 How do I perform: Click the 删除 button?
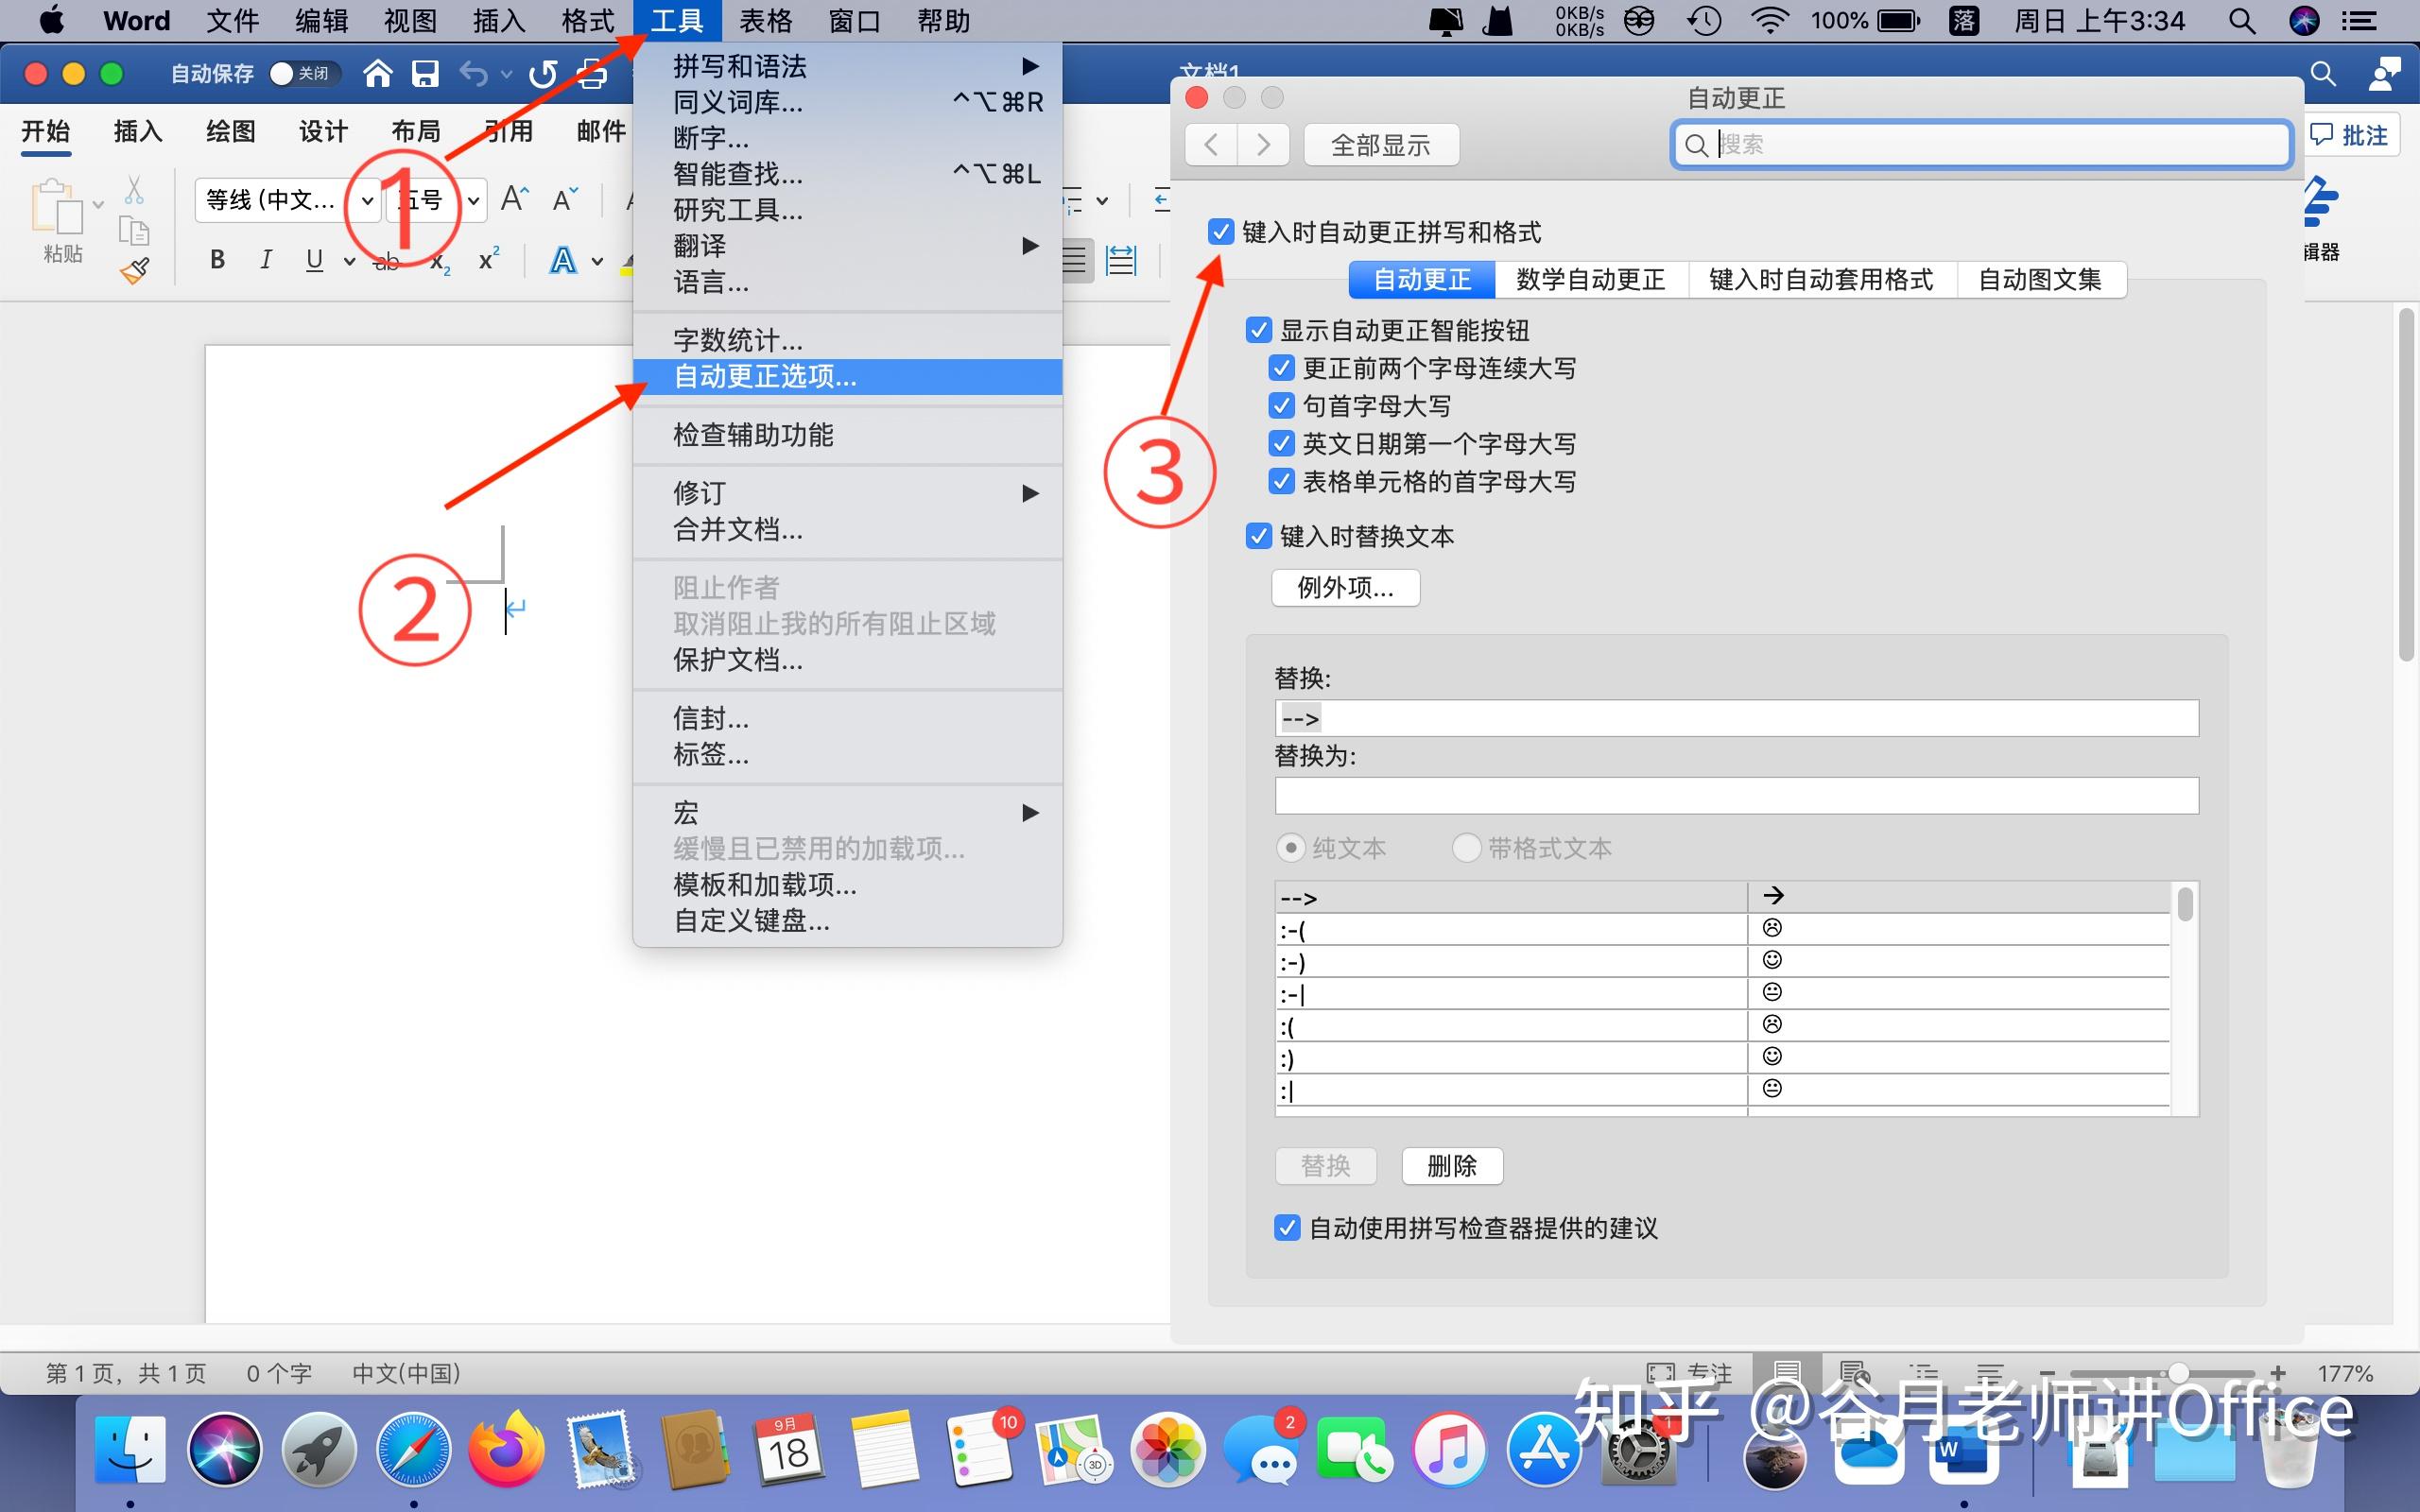pyautogui.click(x=1452, y=1165)
